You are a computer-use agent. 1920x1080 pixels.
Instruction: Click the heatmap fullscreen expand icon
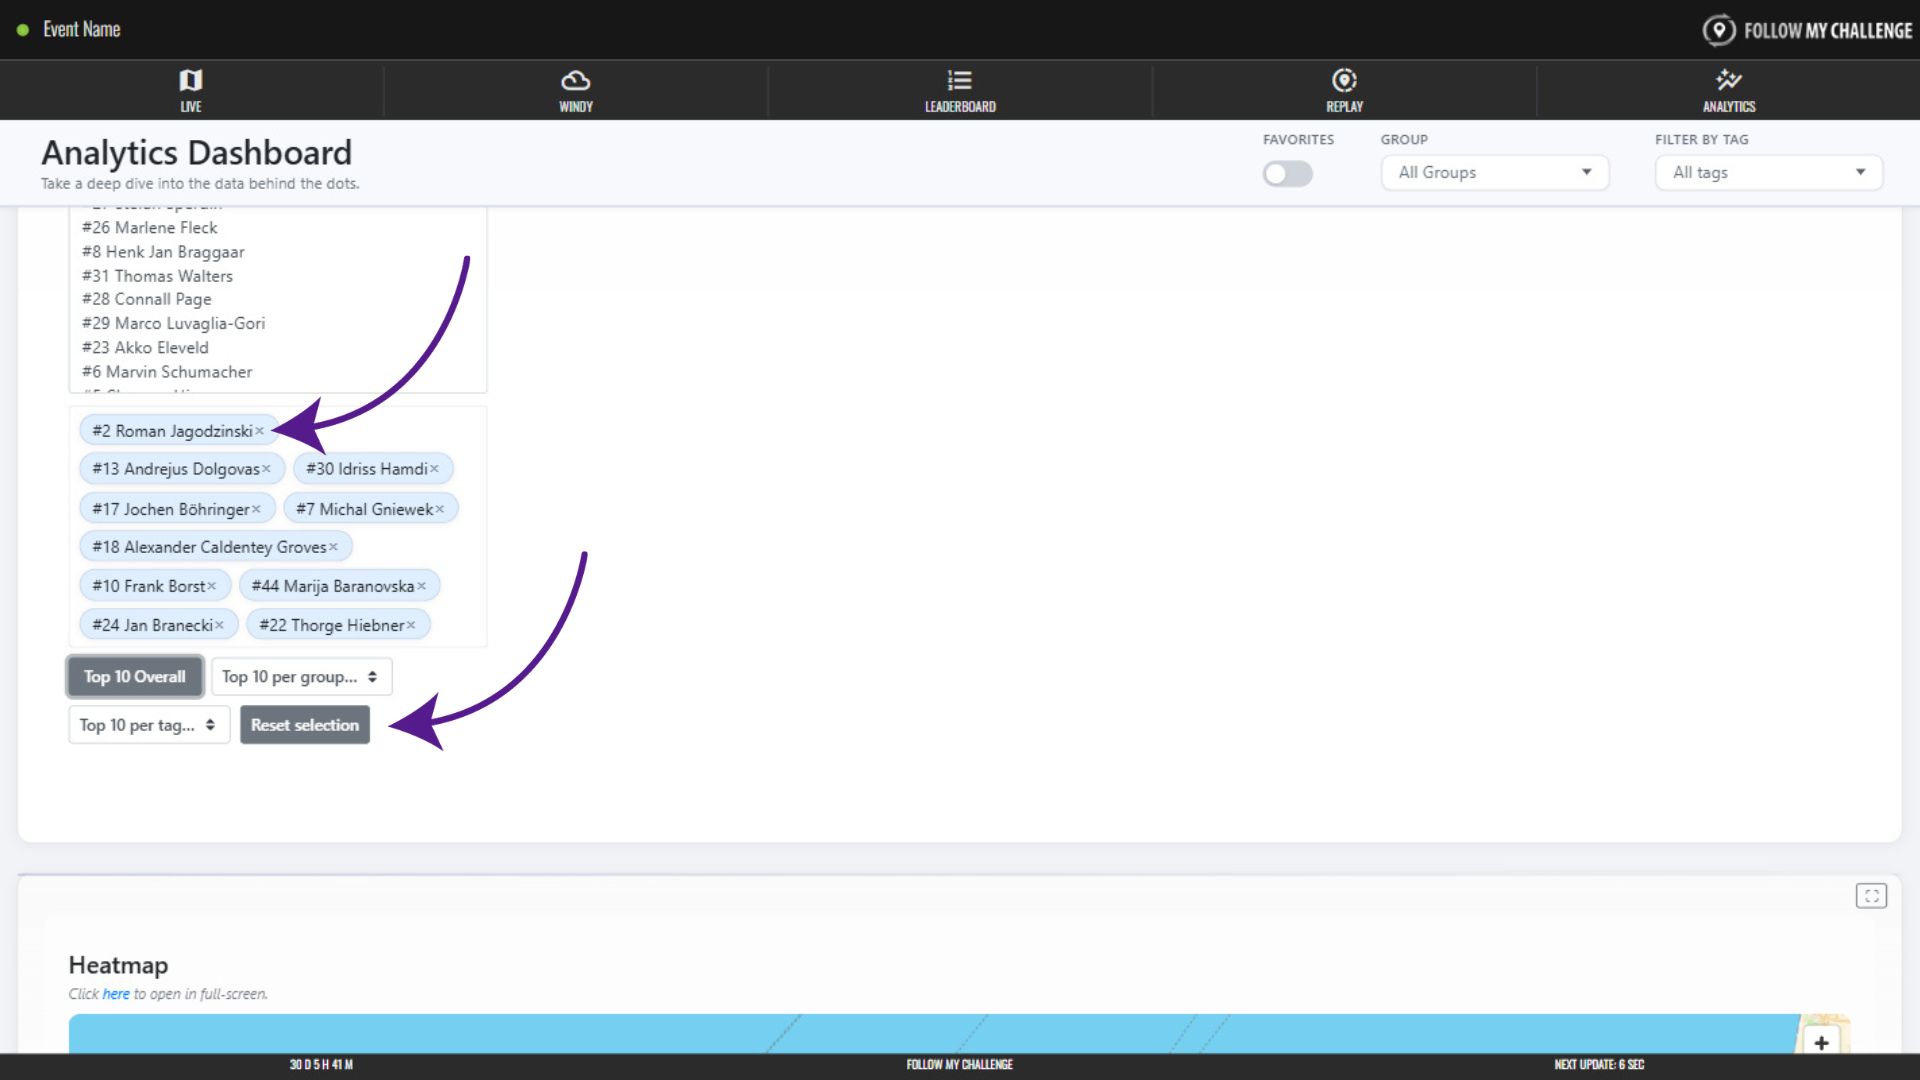coord(1871,896)
